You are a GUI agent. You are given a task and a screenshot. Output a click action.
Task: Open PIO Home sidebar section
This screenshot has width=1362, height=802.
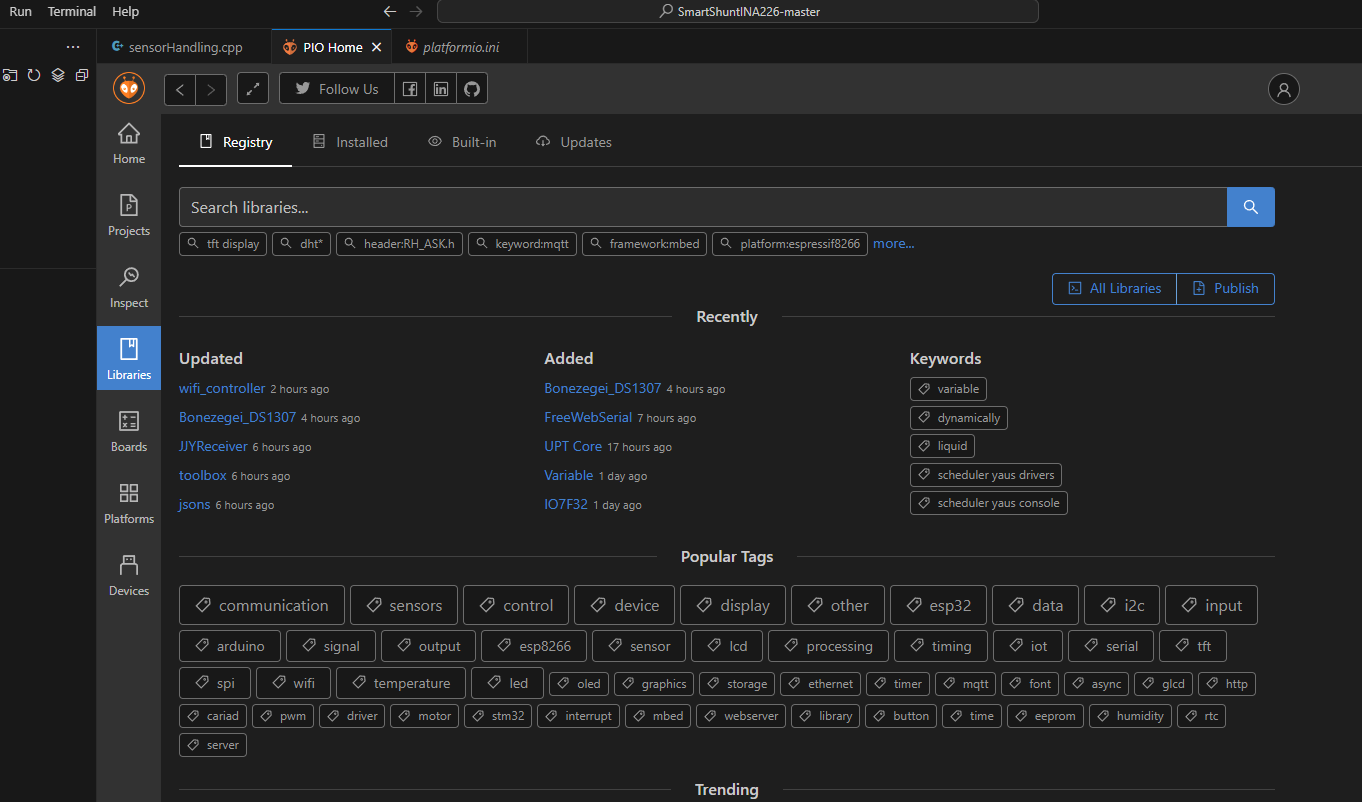[x=128, y=144]
